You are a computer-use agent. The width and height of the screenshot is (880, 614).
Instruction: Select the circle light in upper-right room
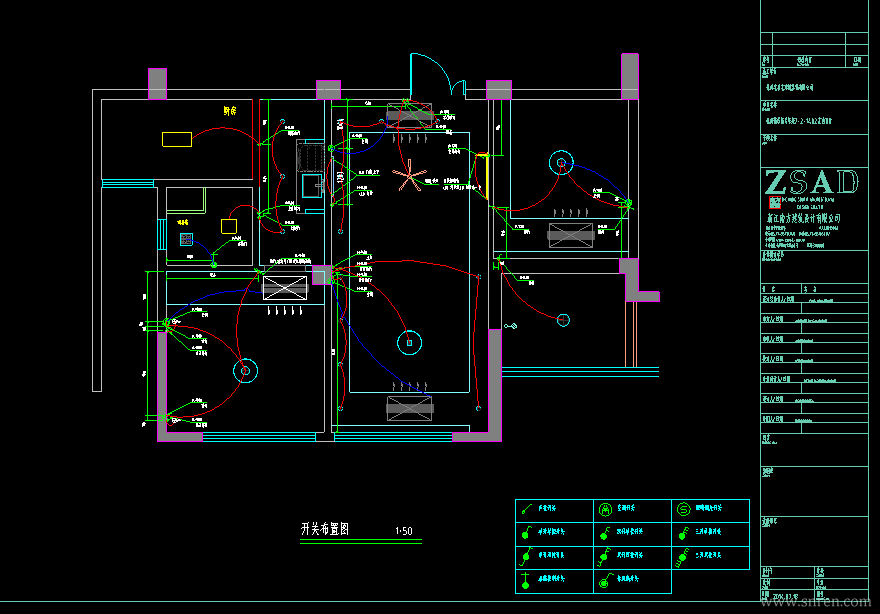[561, 163]
